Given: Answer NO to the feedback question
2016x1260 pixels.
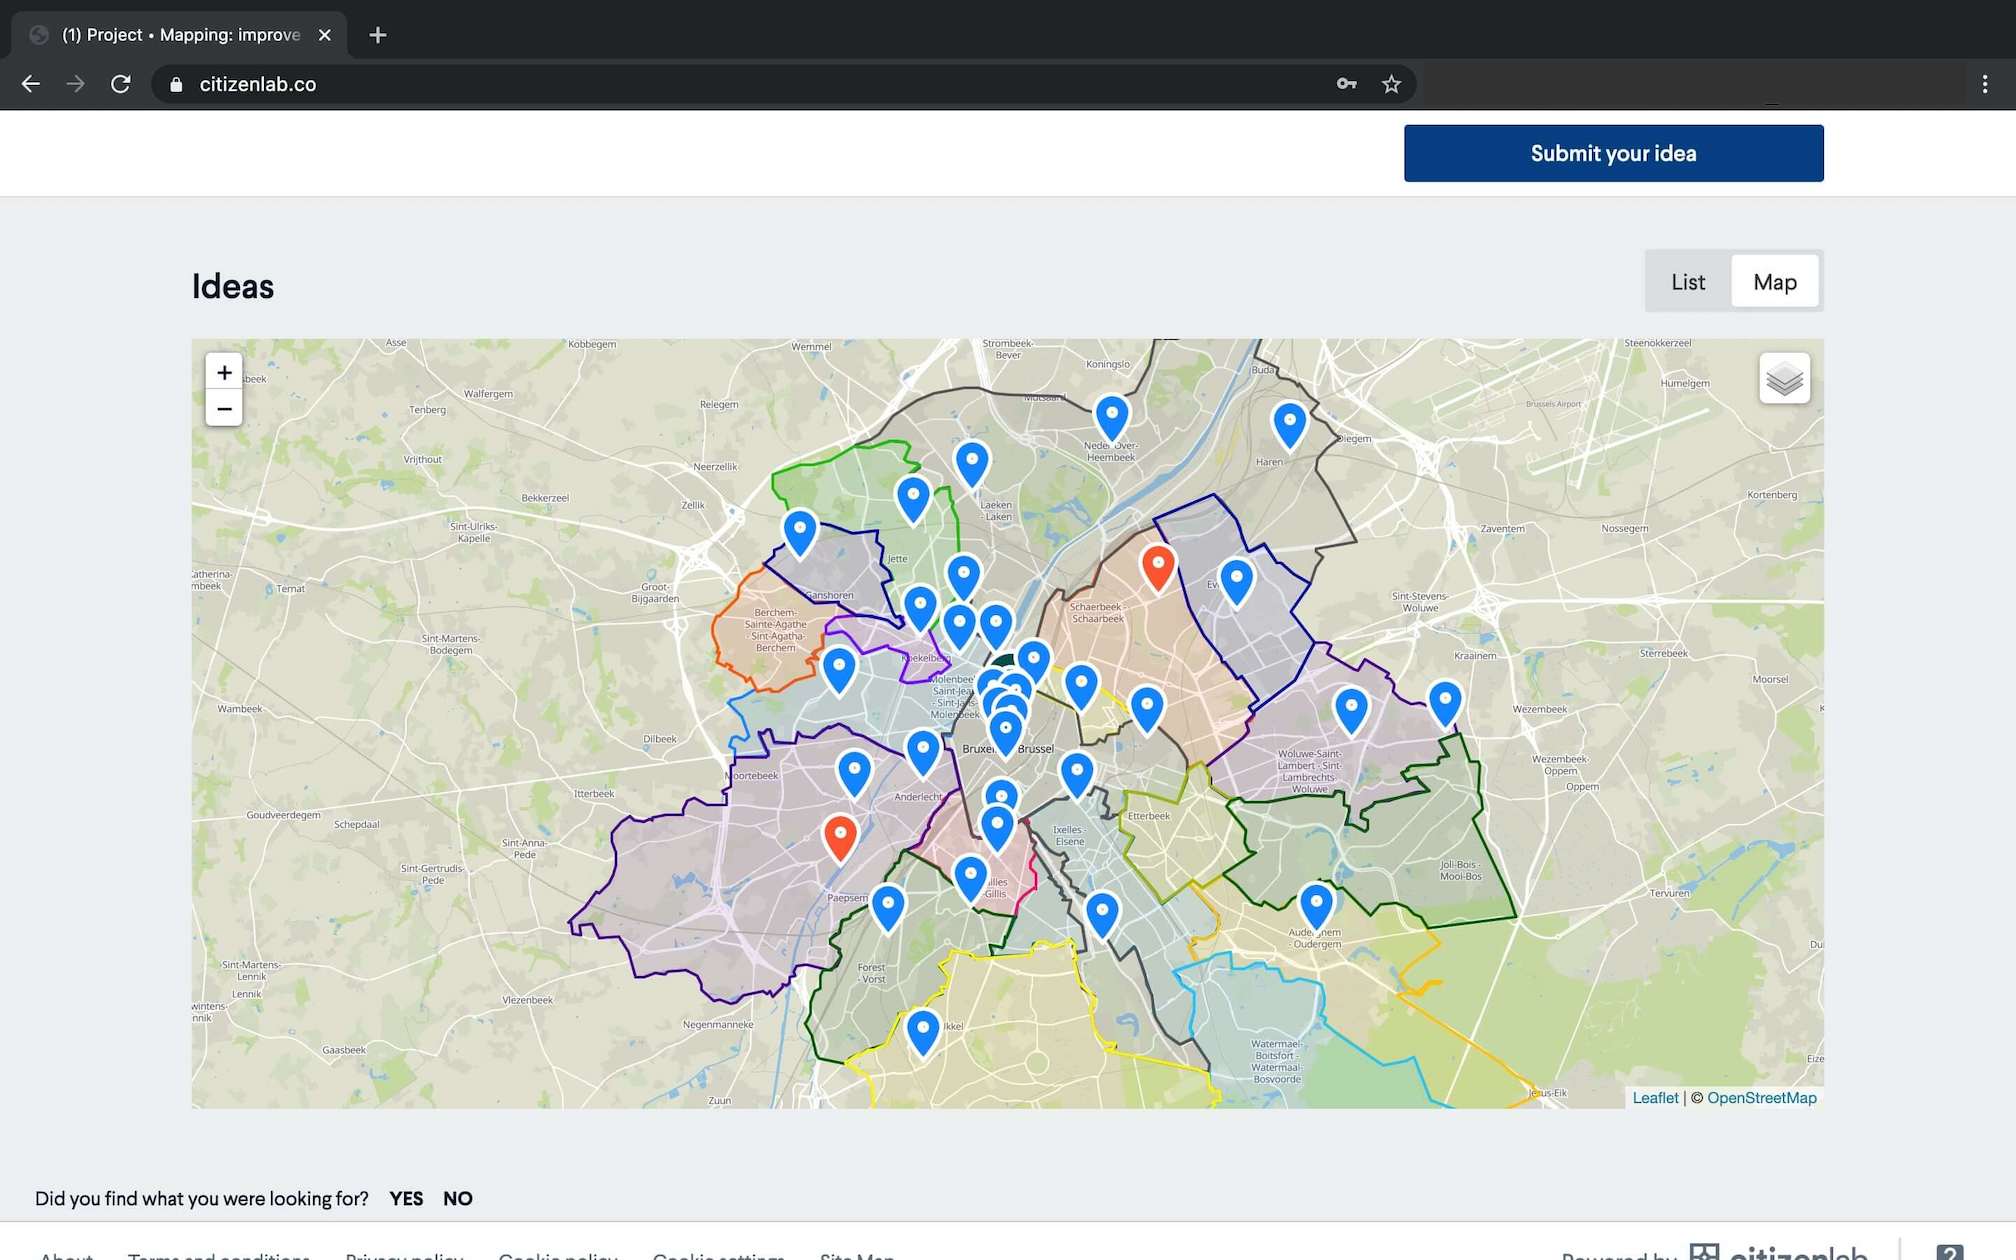Looking at the screenshot, I should (x=458, y=1198).
